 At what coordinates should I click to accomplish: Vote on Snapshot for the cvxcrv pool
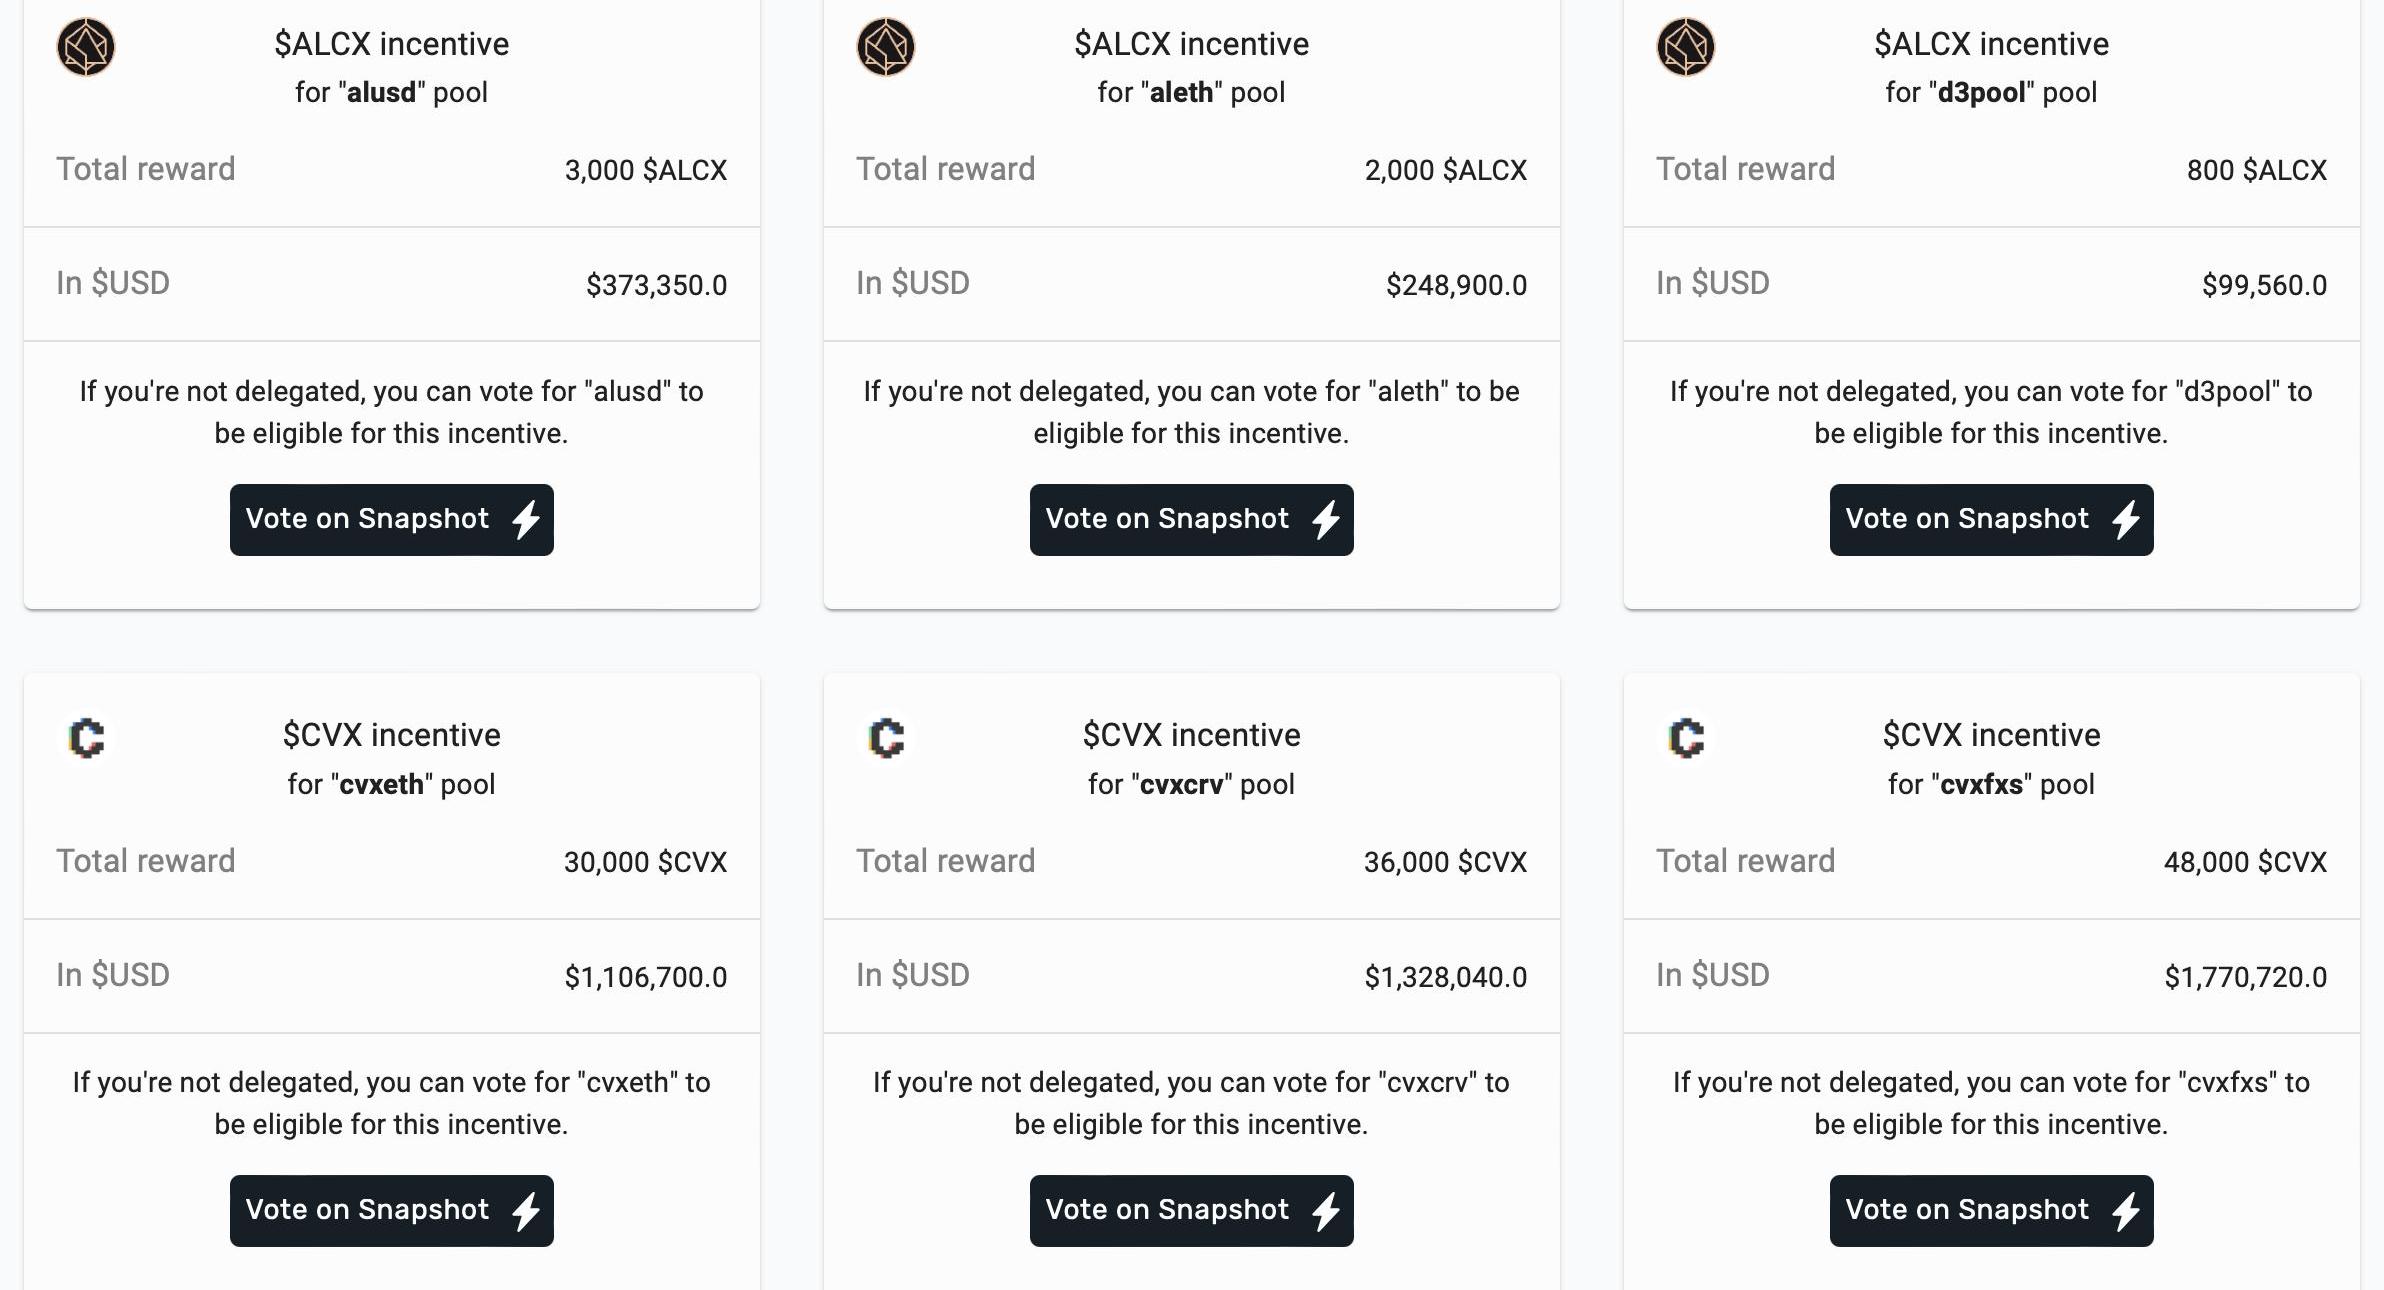coord(1191,1211)
